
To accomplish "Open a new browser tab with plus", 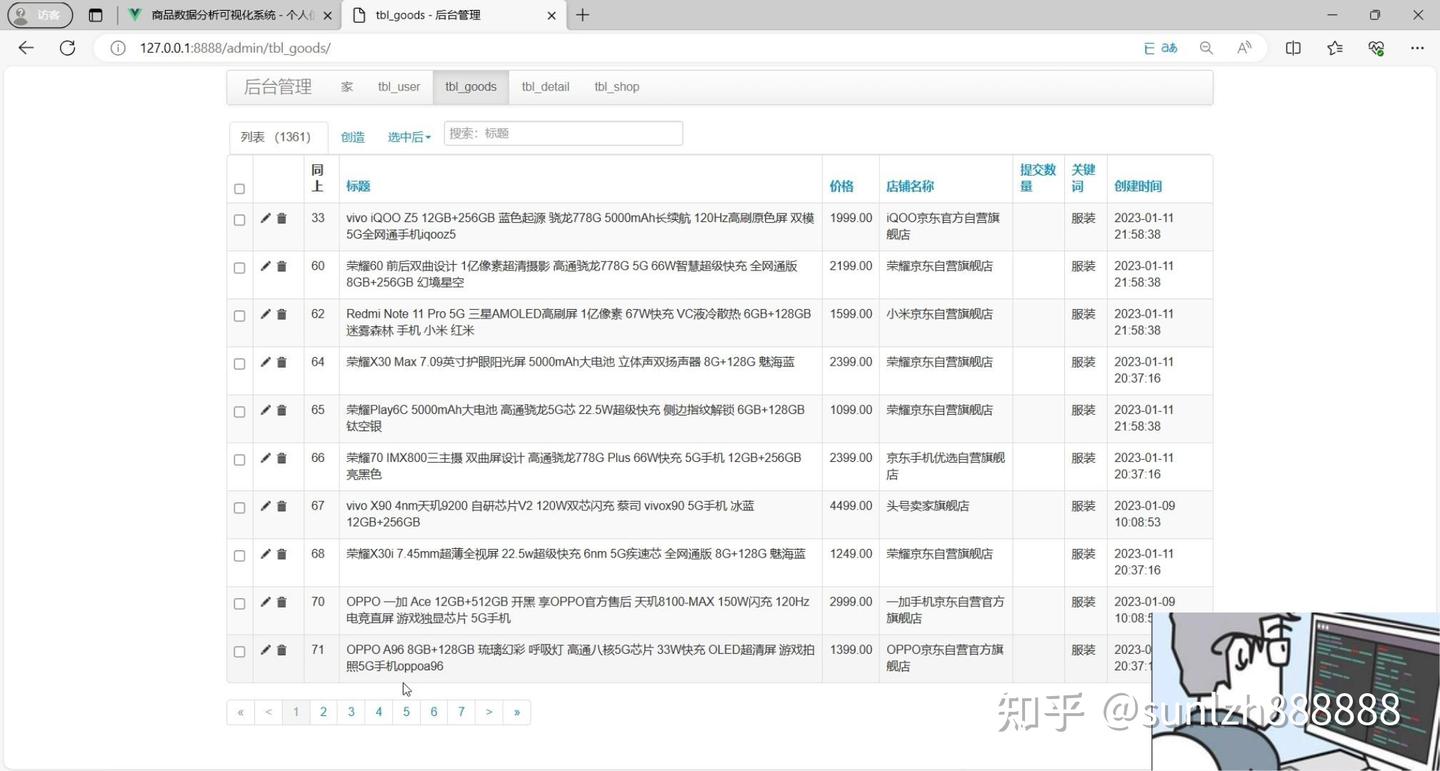I will tap(583, 15).
